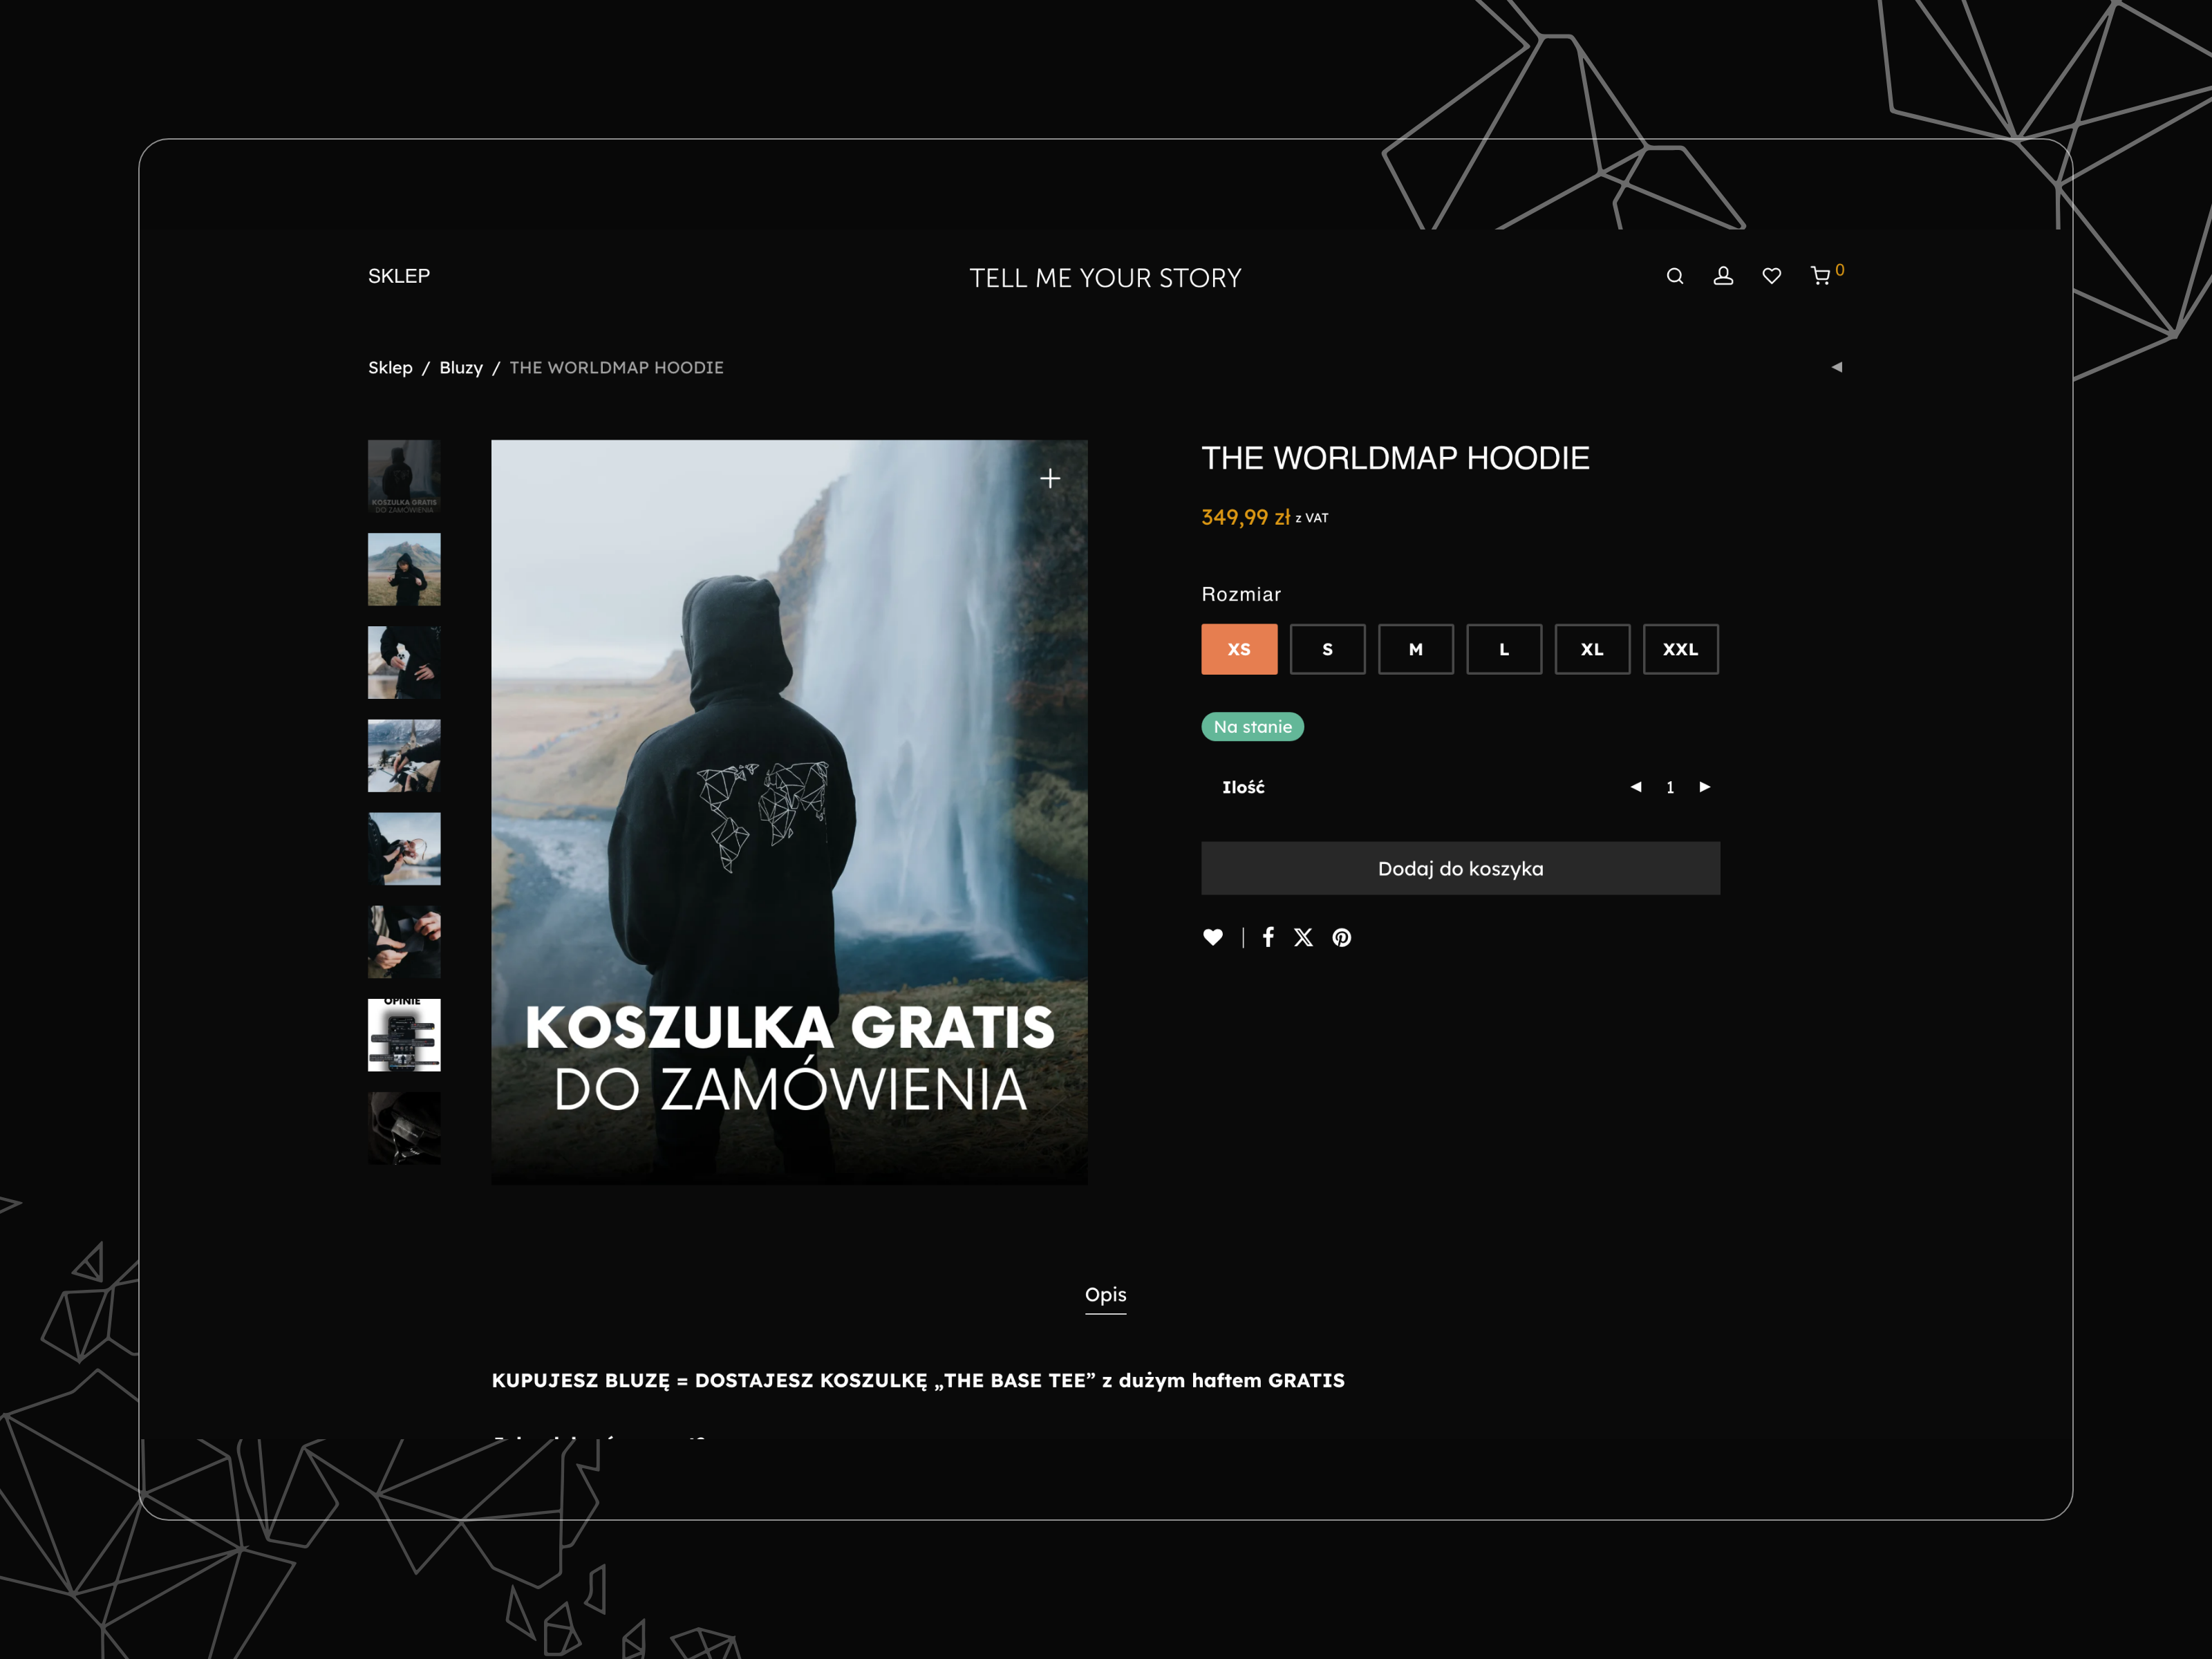
Task: Go to previous product arrow near breadcrumb
Action: [x=1836, y=367]
